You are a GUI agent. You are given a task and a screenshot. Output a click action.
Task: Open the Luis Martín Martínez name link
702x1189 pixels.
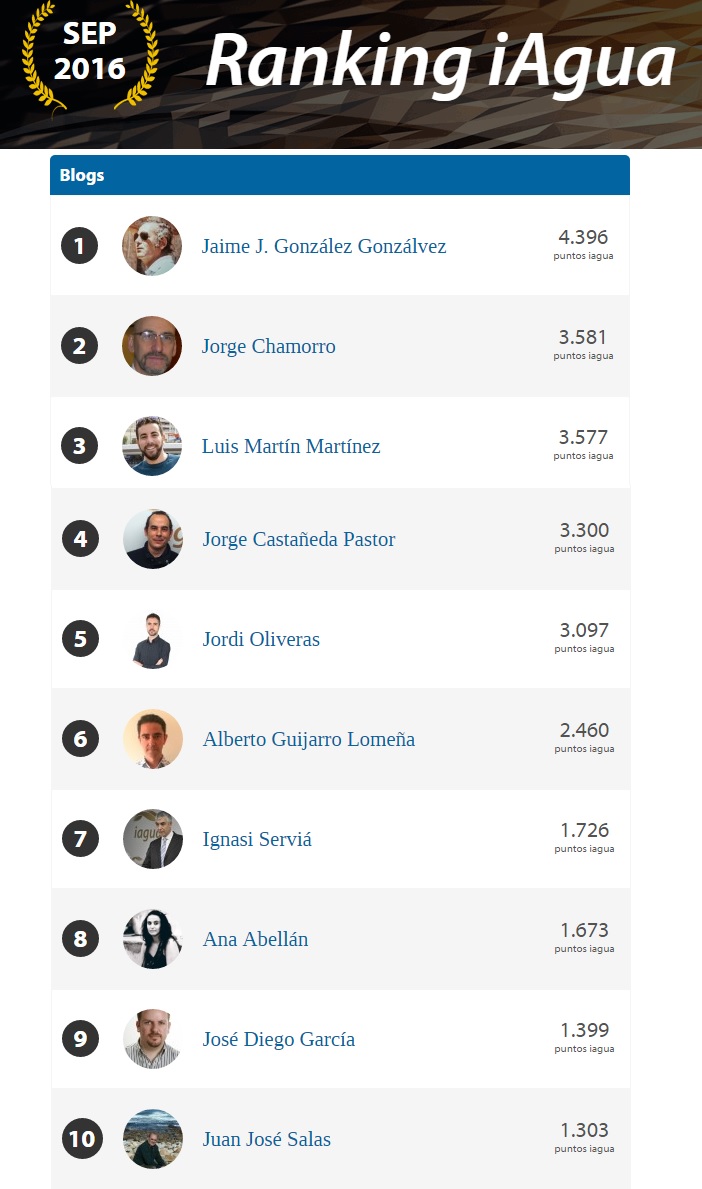click(x=291, y=446)
